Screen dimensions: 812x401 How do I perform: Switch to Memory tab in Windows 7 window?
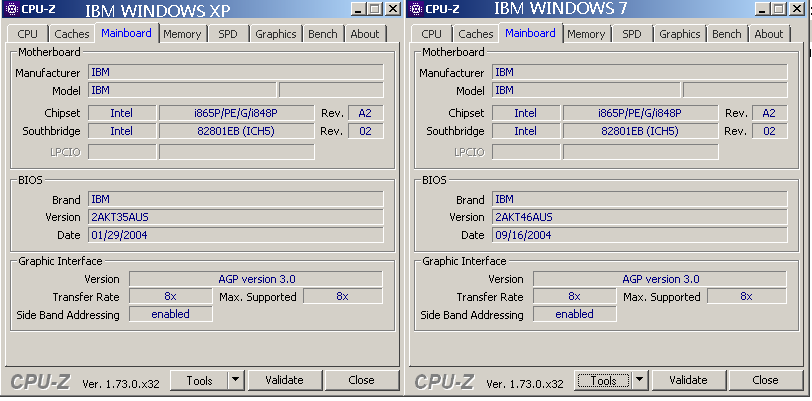pos(586,34)
